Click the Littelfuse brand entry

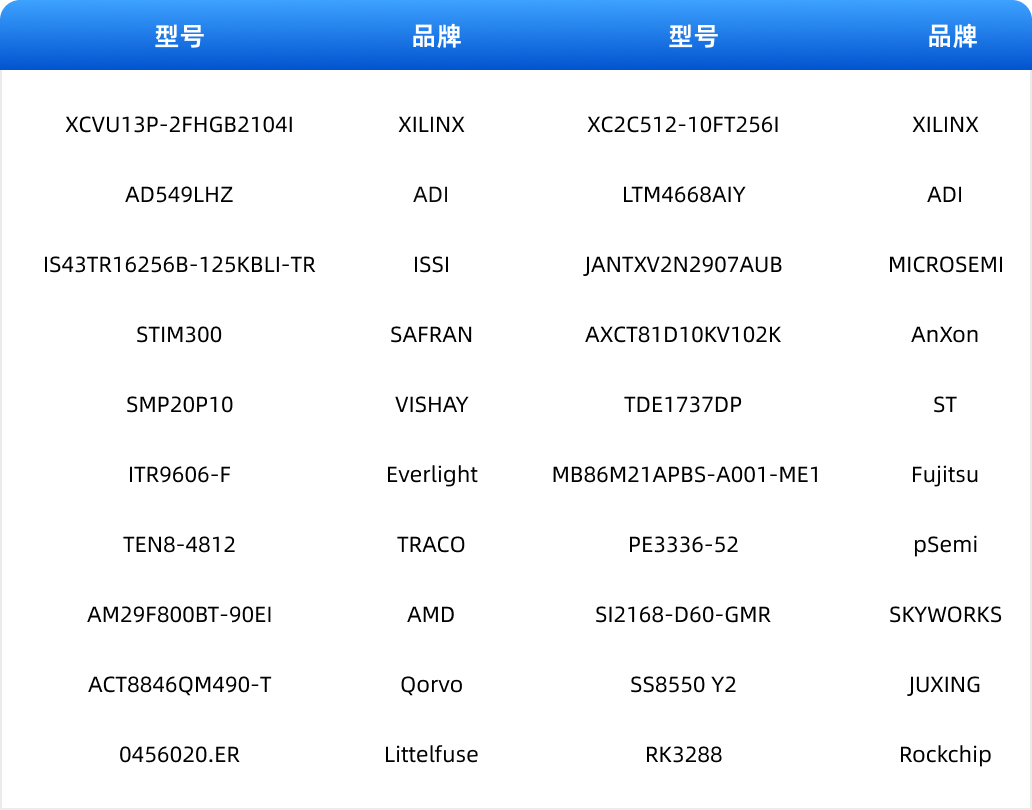coord(431,755)
